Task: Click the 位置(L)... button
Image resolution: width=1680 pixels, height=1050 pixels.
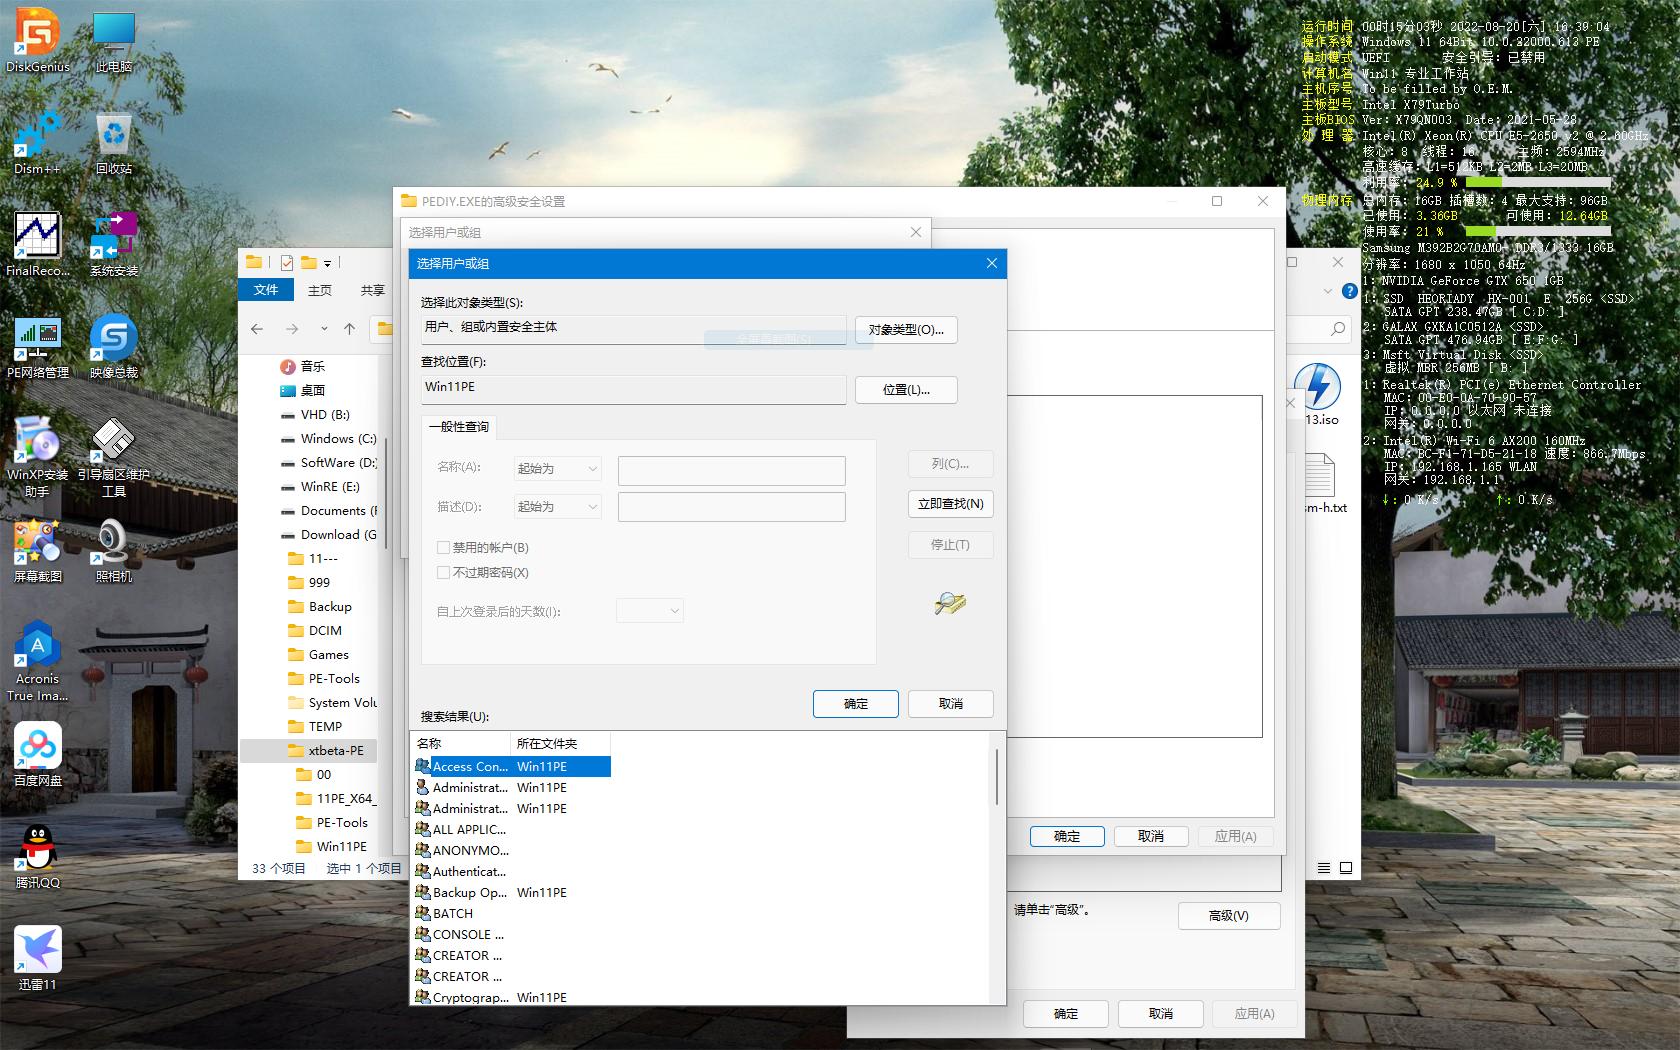Action: [906, 389]
